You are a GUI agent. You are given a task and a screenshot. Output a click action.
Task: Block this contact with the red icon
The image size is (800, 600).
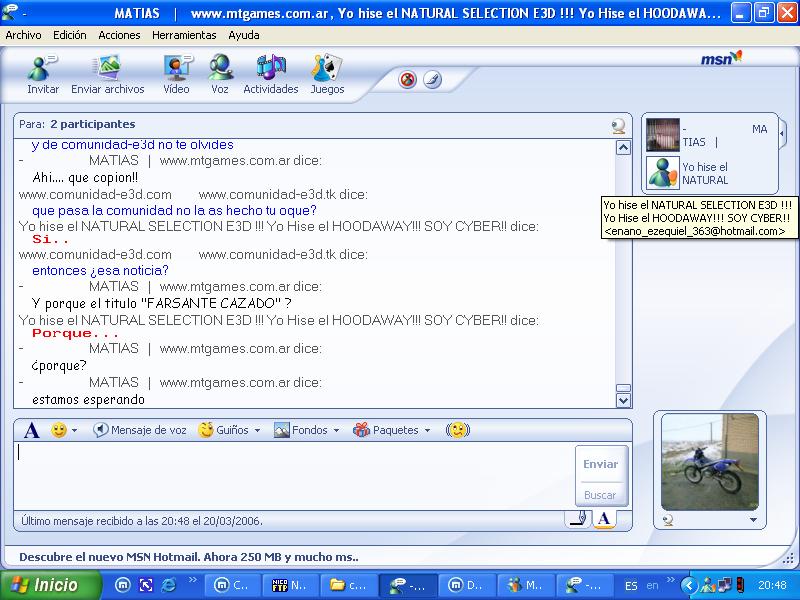407,80
